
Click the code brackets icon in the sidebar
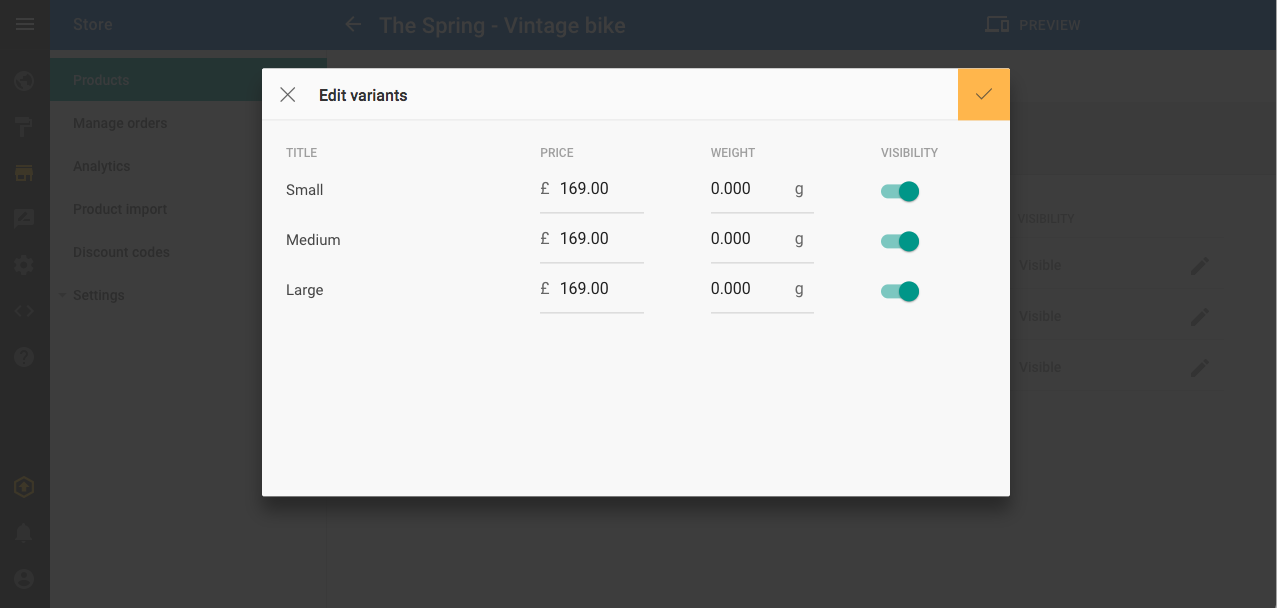point(25,310)
